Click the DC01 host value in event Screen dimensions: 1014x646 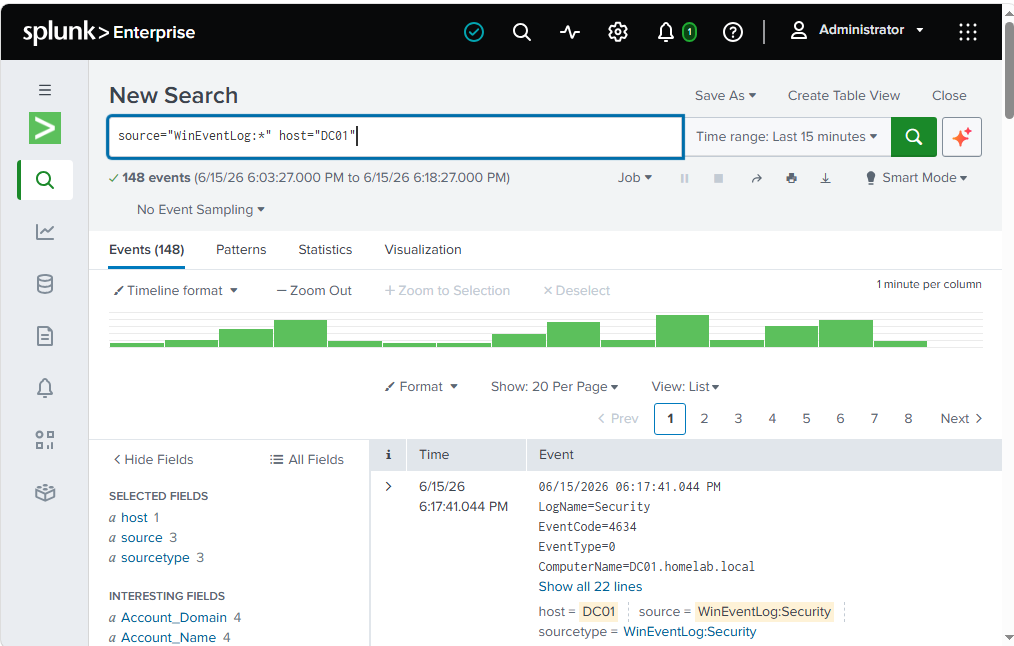pos(598,612)
